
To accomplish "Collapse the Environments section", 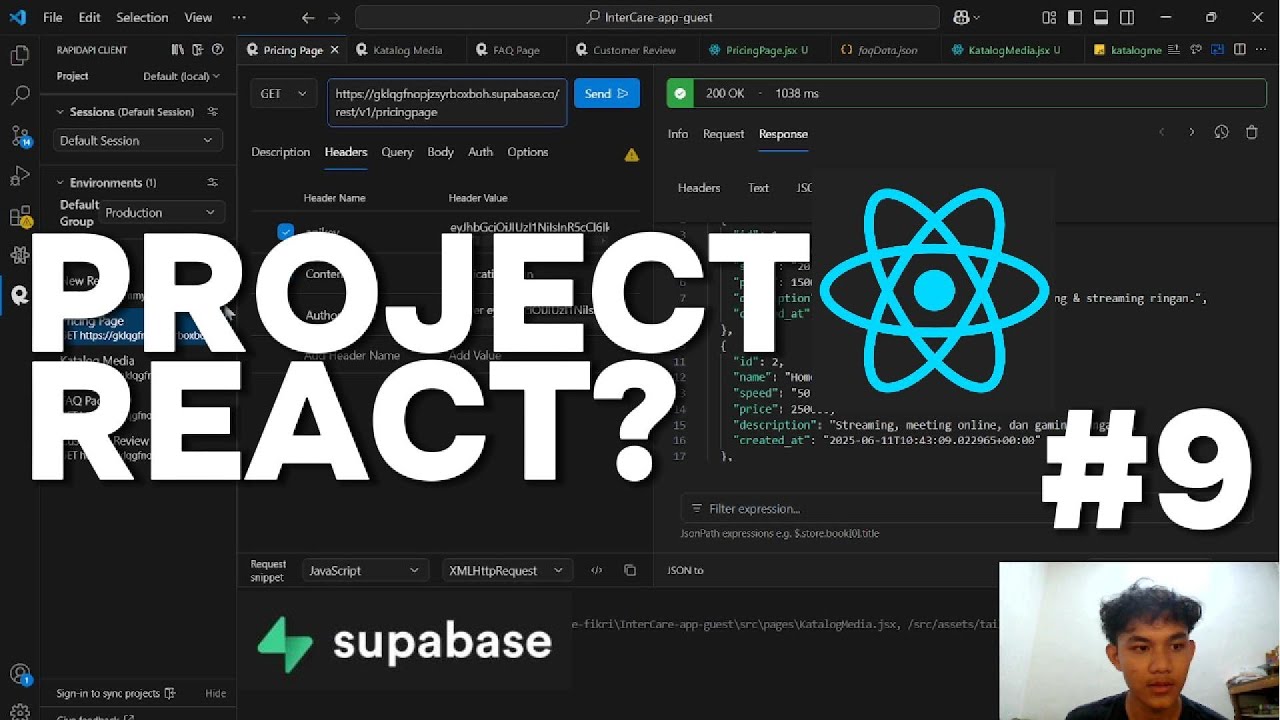I will [x=60, y=183].
